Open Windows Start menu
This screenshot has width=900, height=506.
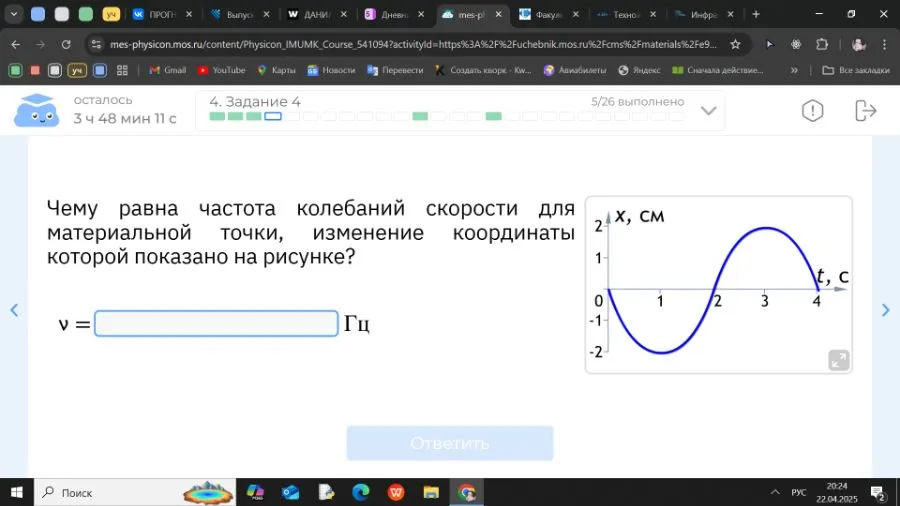coord(17,492)
